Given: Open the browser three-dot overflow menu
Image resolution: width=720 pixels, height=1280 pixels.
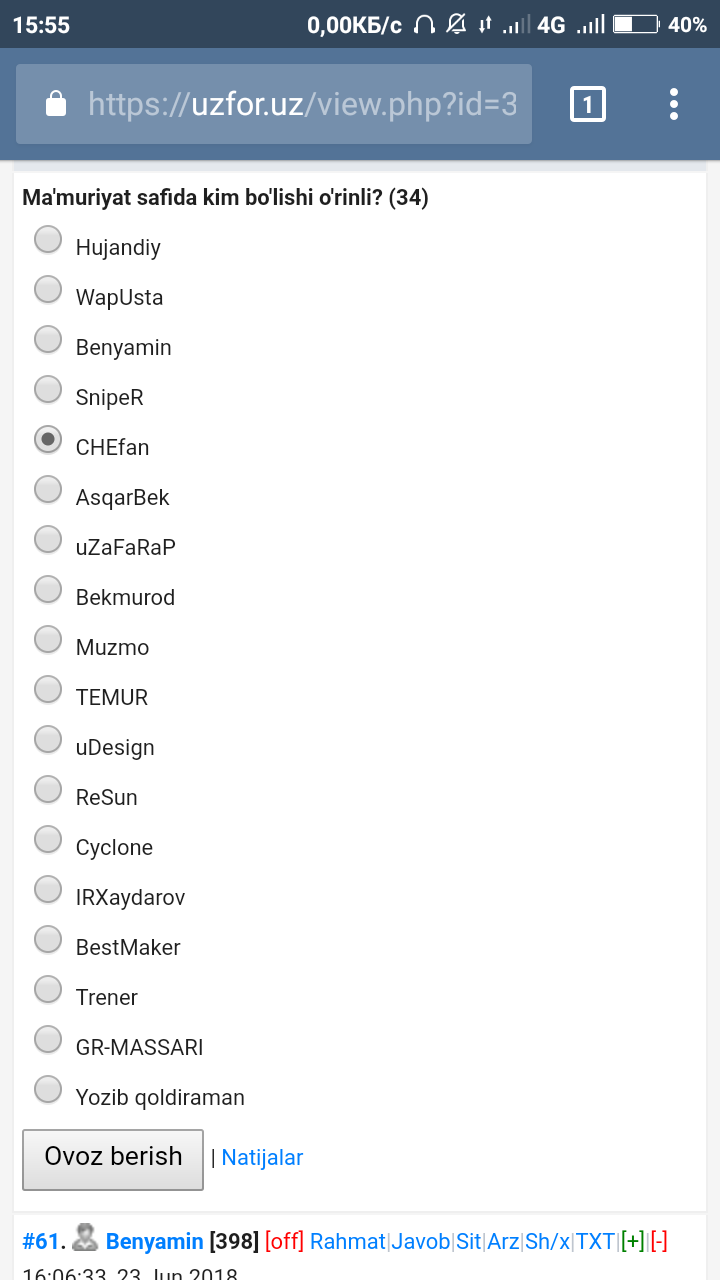Looking at the screenshot, I should click(674, 104).
